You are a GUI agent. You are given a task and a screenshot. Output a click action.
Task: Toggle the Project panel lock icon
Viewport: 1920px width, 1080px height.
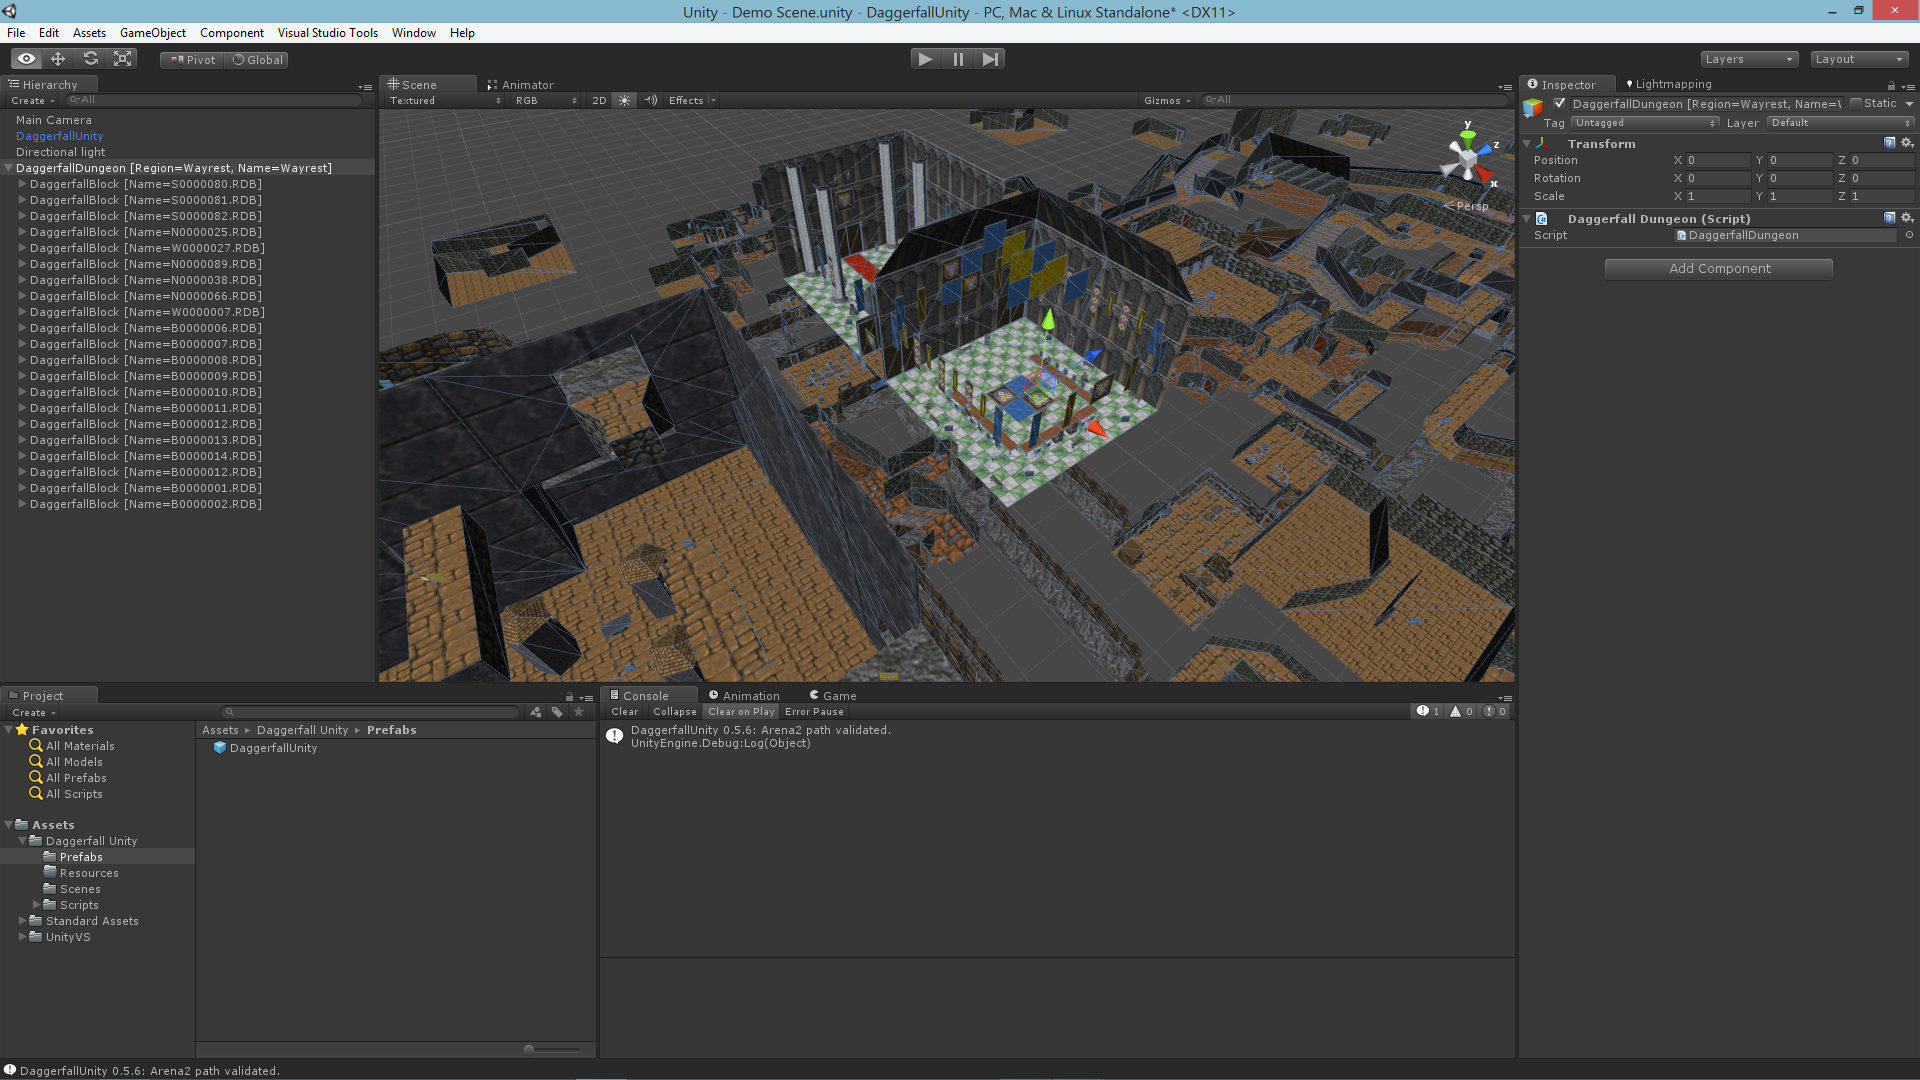(569, 697)
